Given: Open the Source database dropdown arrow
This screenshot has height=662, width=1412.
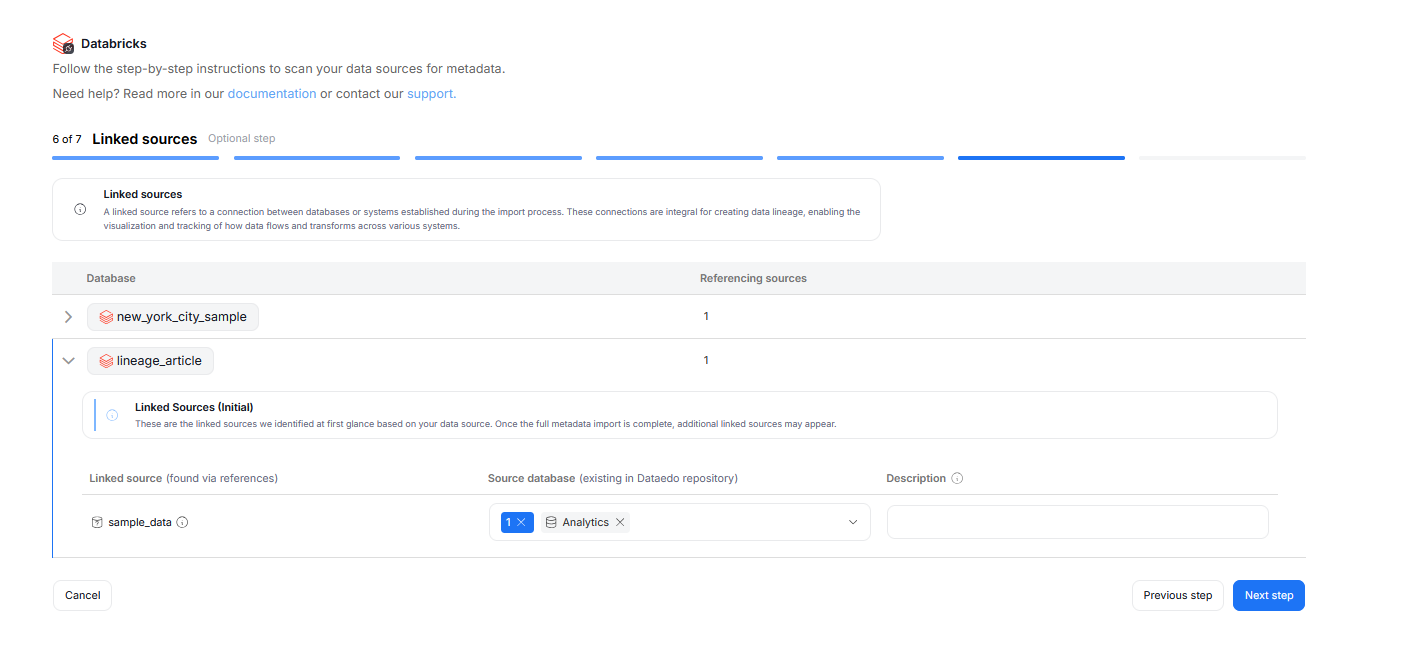Looking at the screenshot, I should 853,522.
